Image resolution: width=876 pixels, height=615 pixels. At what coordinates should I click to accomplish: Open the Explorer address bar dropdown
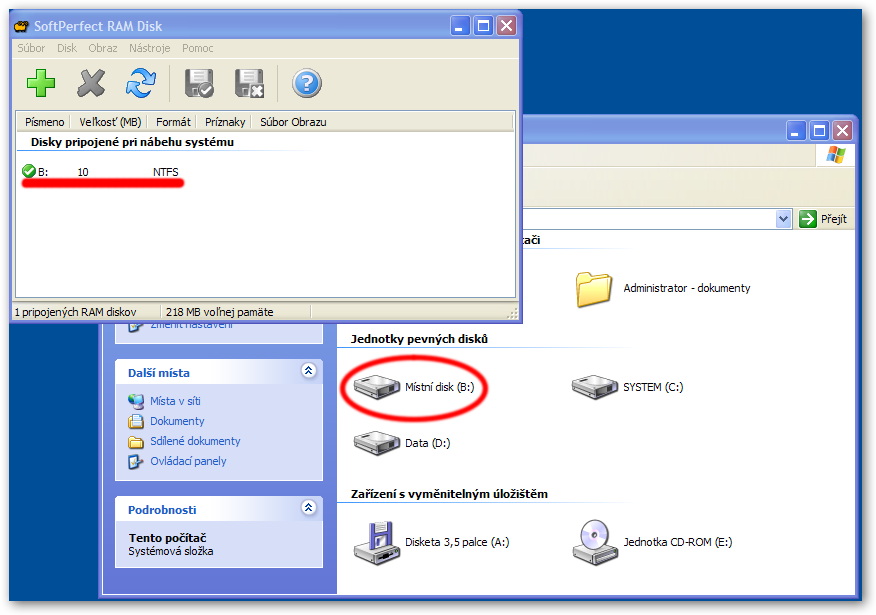point(783,219)
